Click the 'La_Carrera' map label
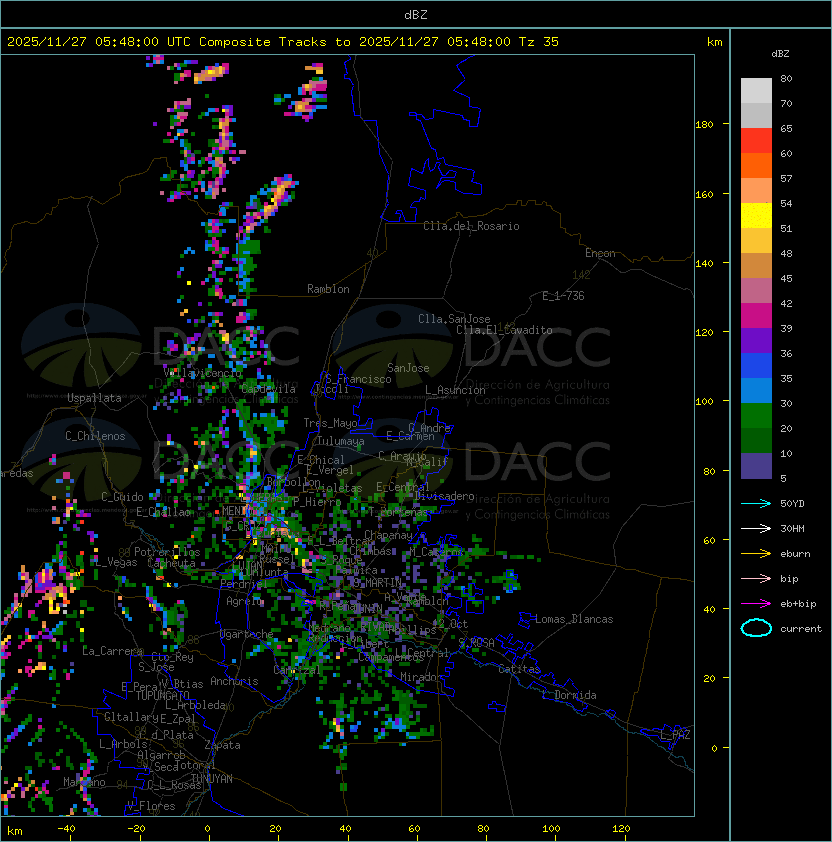 click(x=112, y=651)
